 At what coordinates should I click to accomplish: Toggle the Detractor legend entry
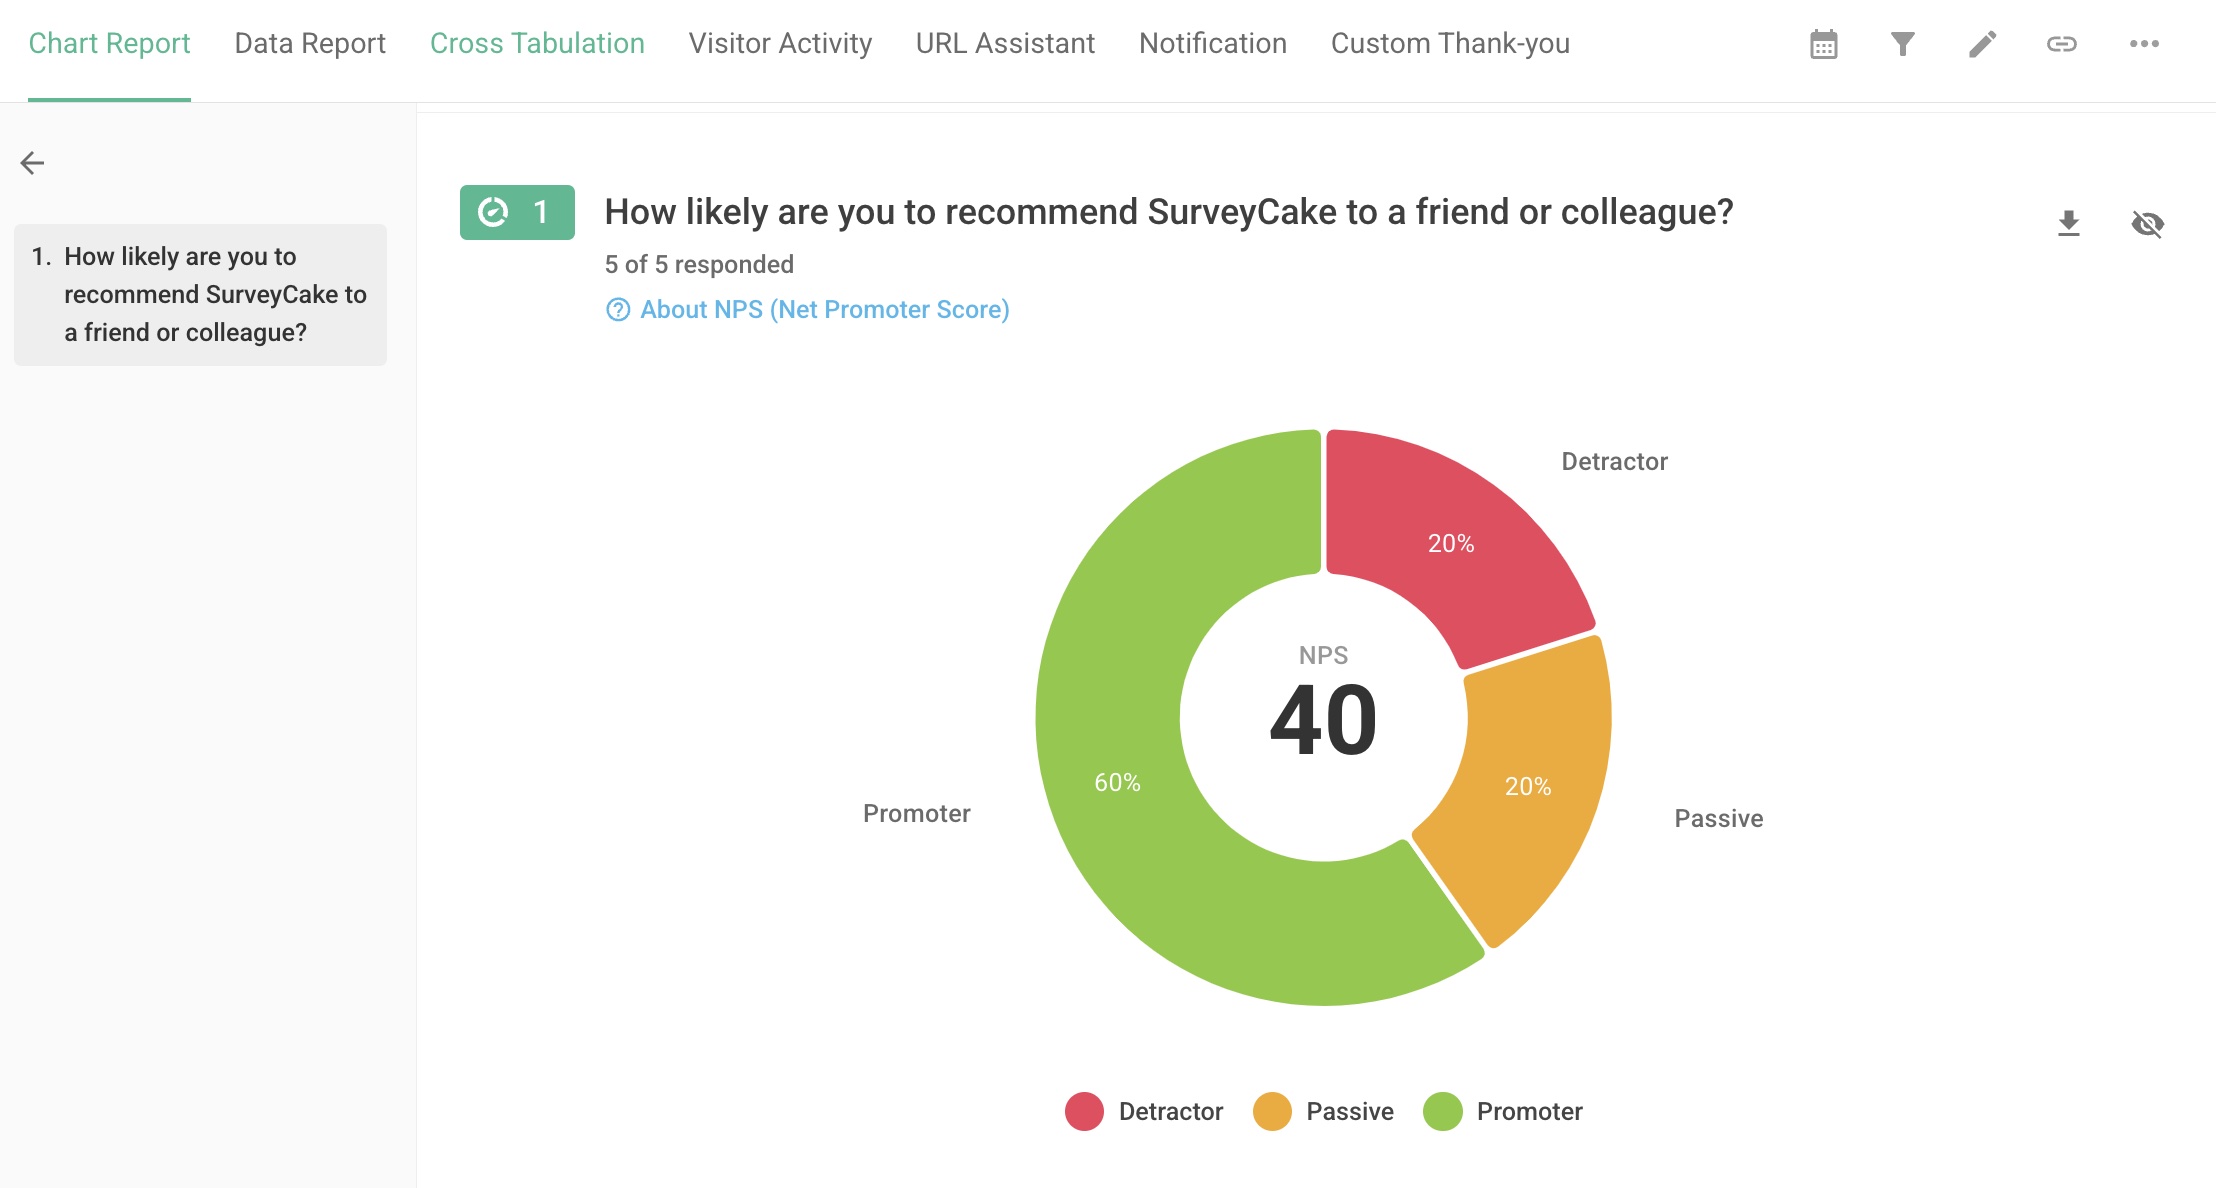[1144, 1111]
